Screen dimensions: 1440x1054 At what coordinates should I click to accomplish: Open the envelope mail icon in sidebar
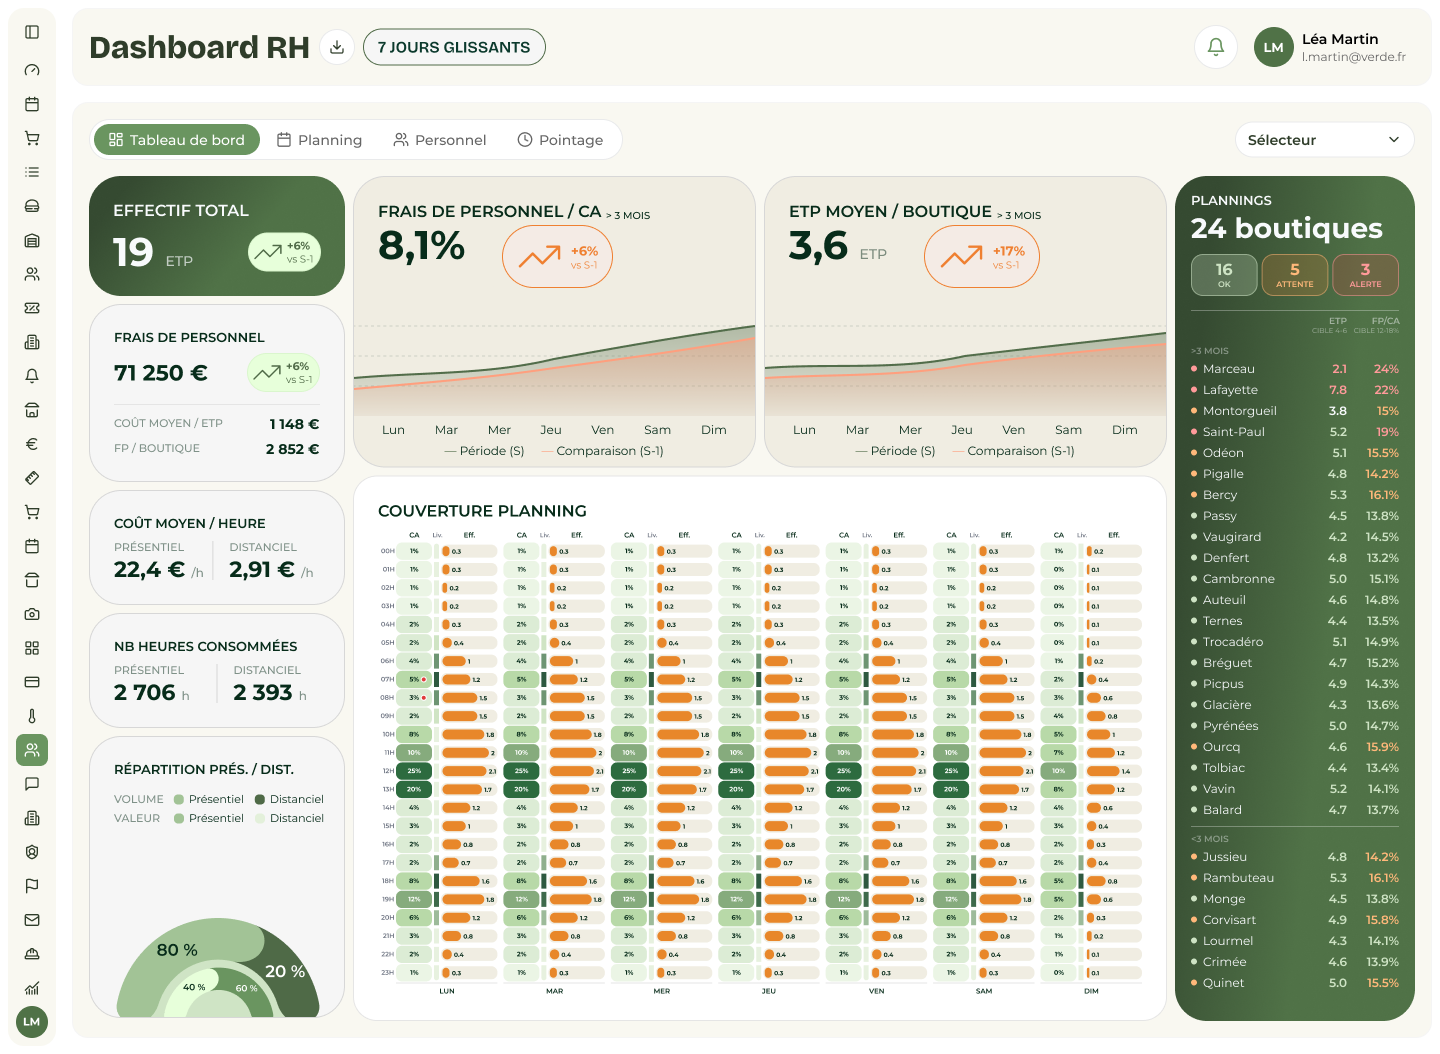tap(32, 920)
